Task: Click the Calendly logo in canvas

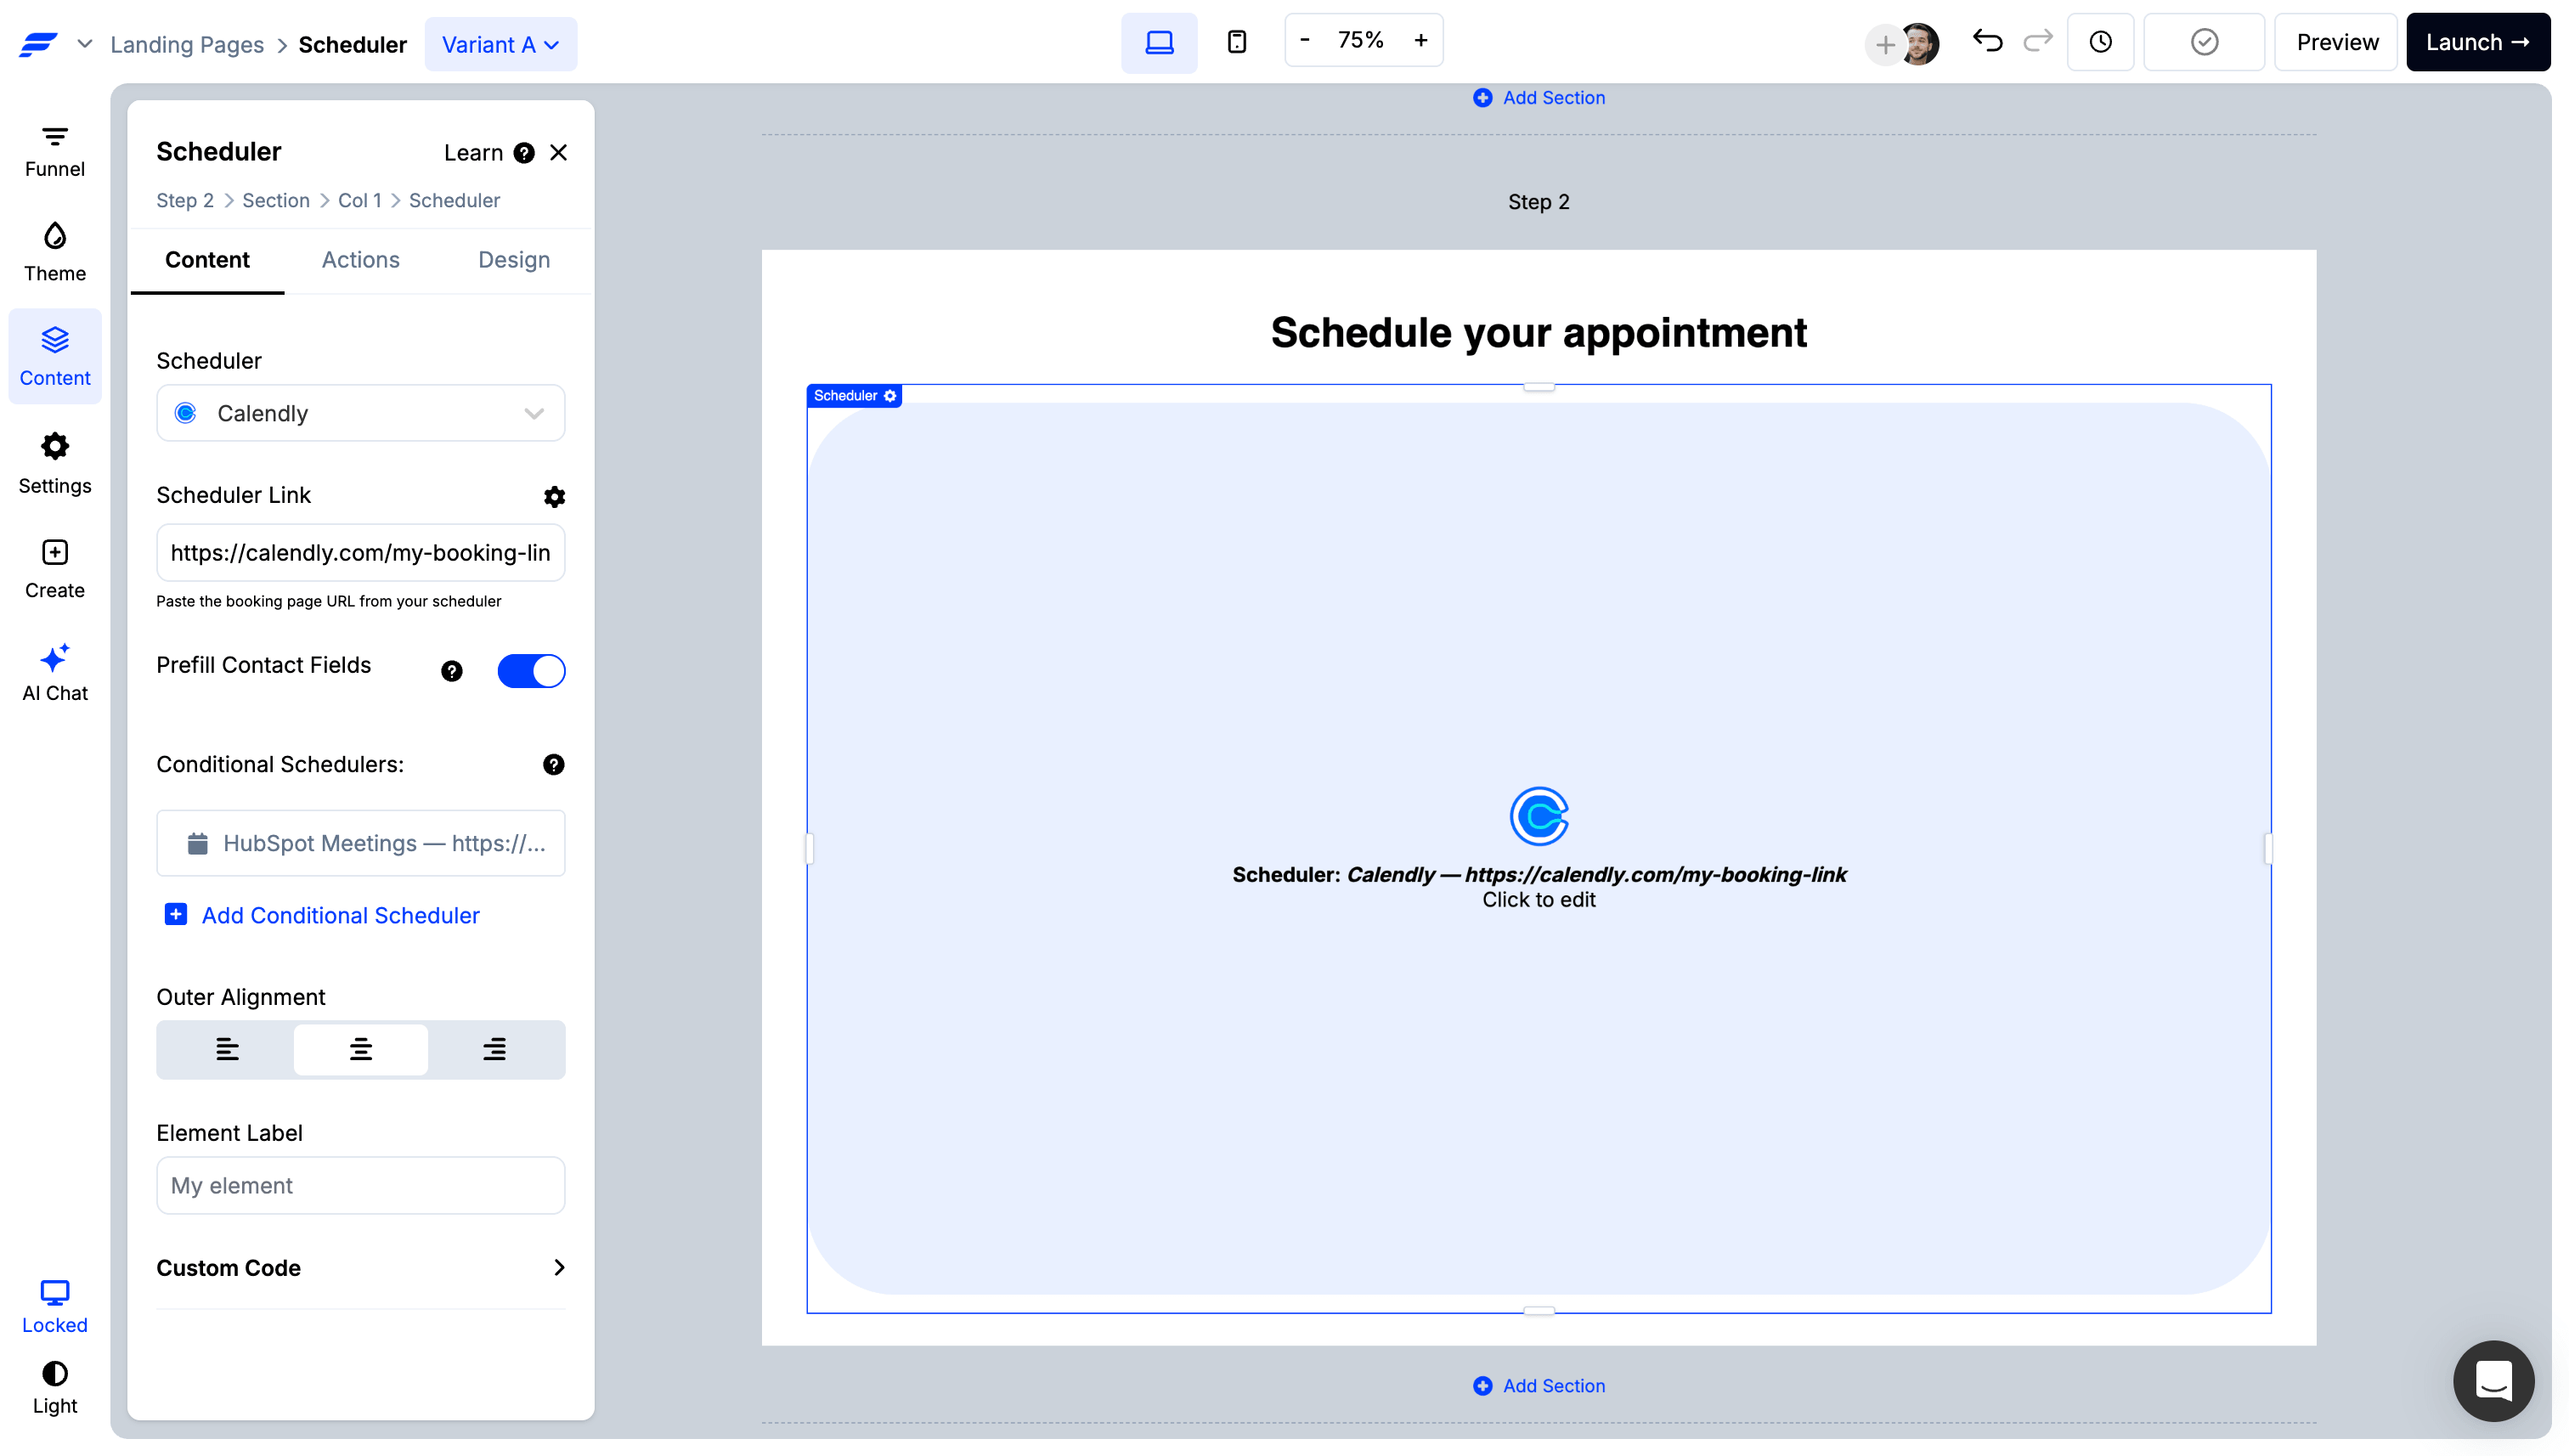Action: click(1539, 816)
